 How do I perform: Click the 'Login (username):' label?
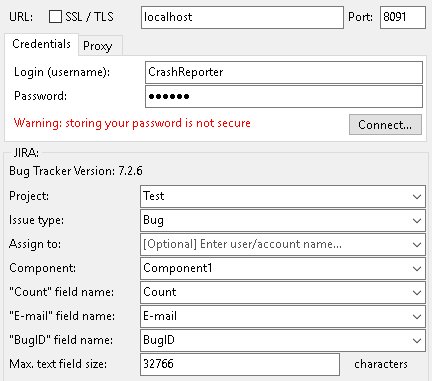tap(62, 72)
